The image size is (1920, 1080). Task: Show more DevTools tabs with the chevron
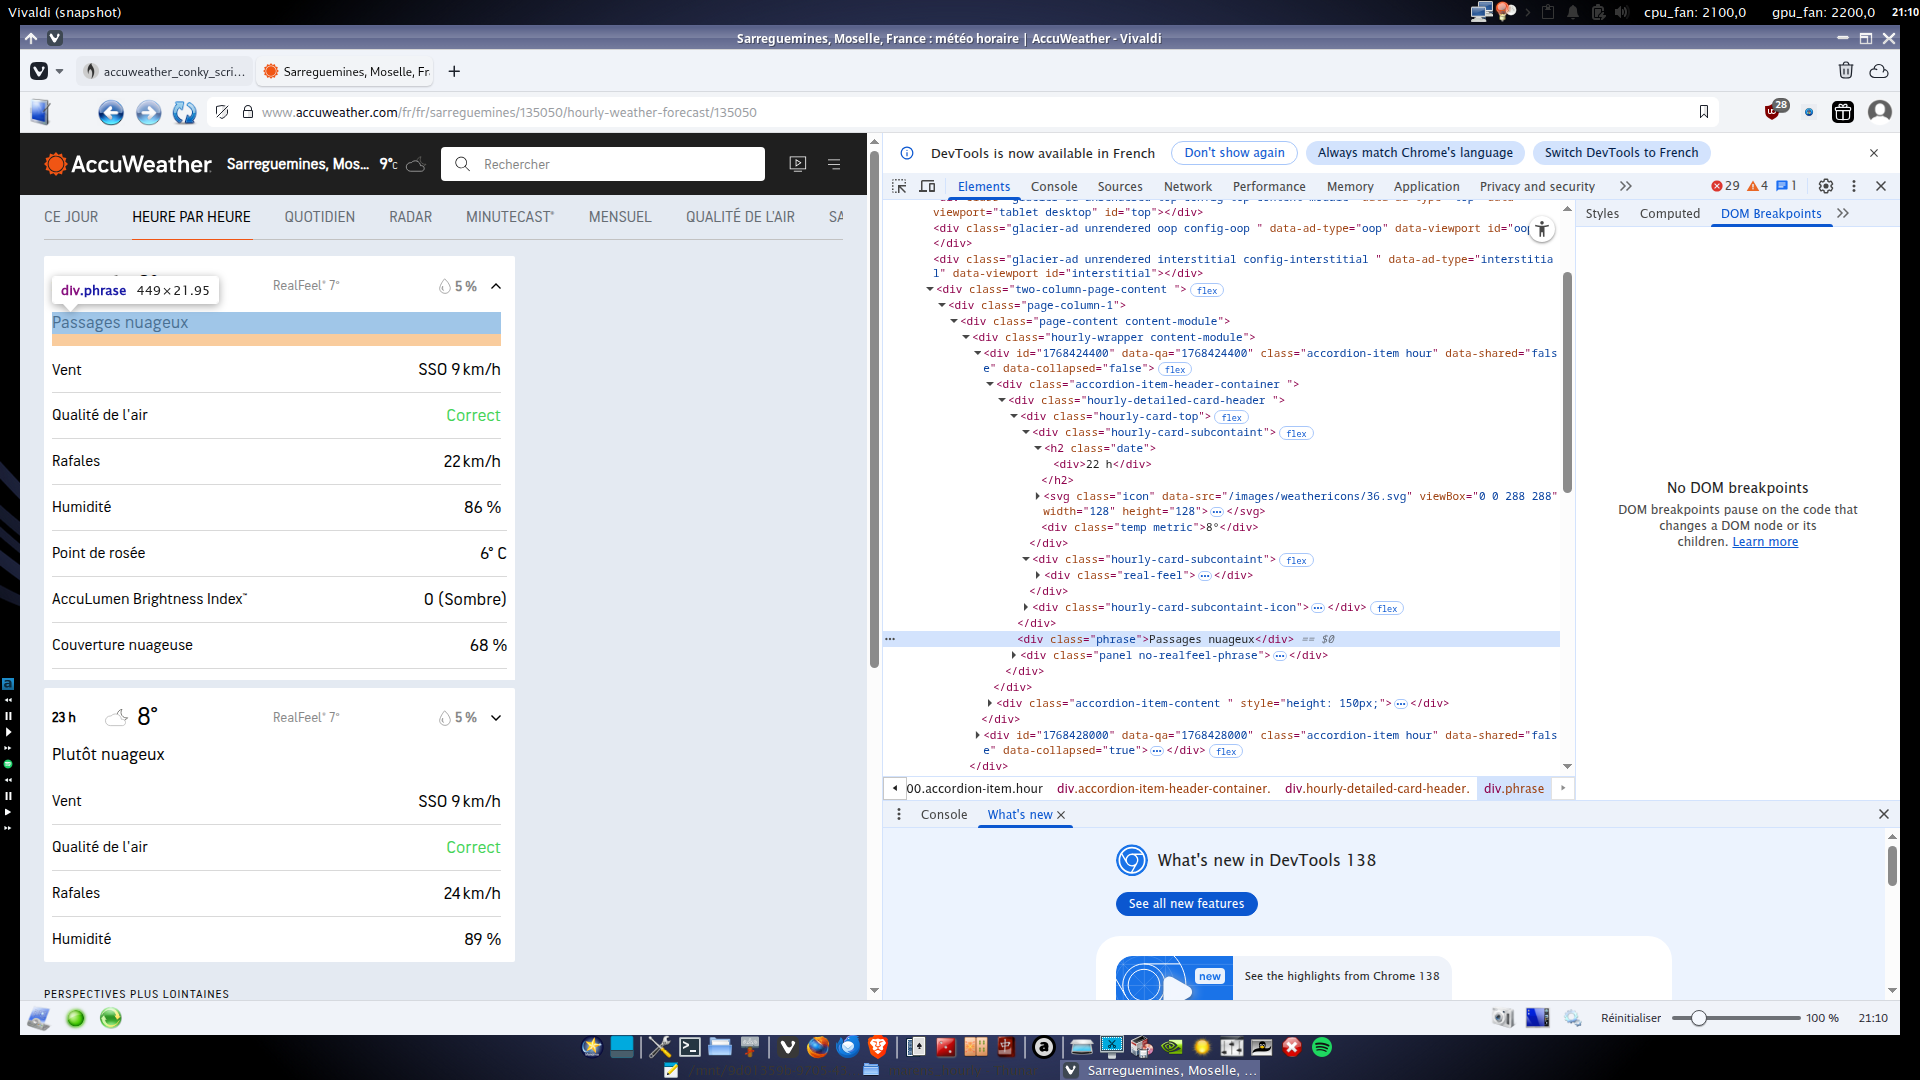[1626, 186]
